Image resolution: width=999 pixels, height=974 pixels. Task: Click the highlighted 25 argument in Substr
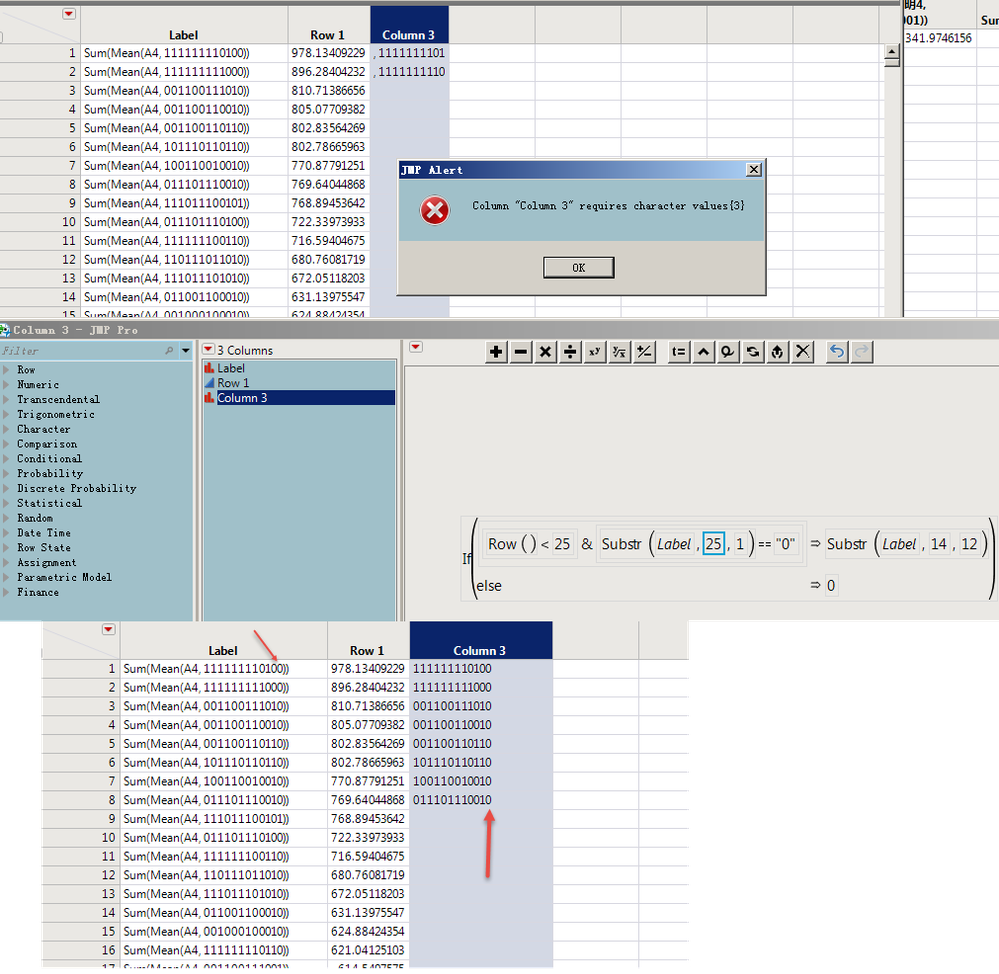pyautogui.click(x=714, y=543)
